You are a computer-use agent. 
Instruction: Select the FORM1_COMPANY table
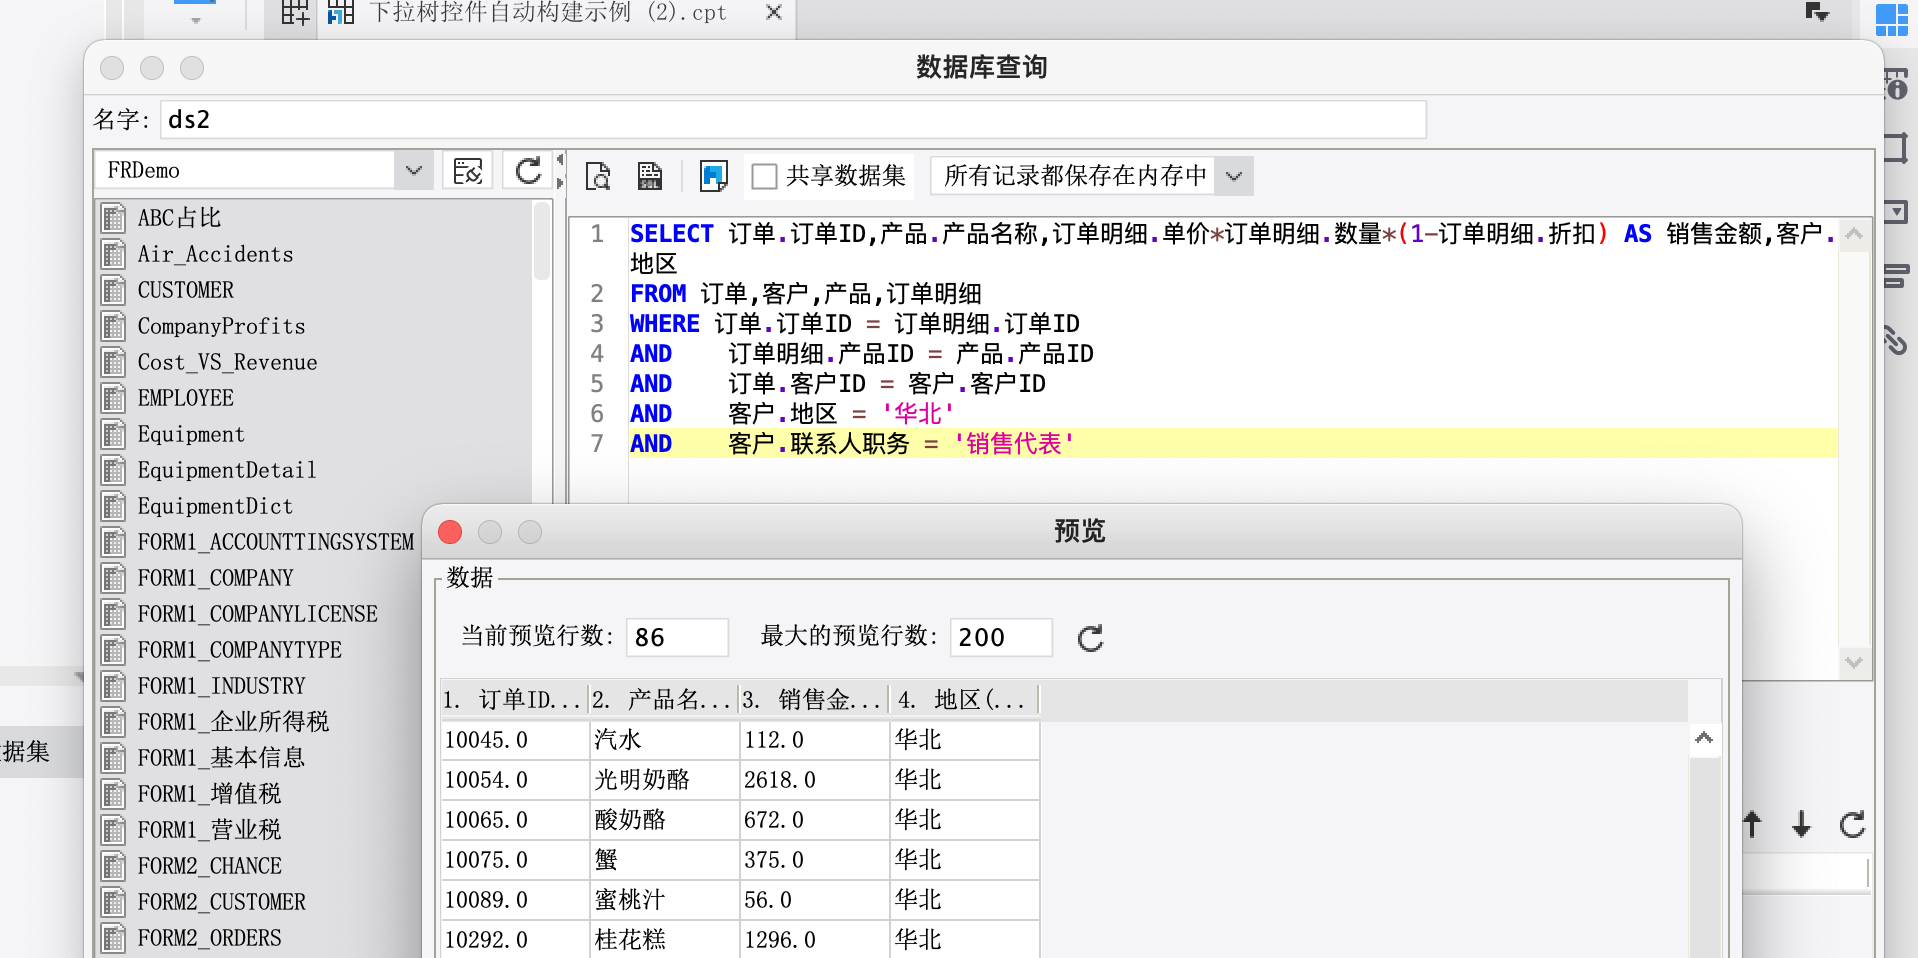point(260,578)
